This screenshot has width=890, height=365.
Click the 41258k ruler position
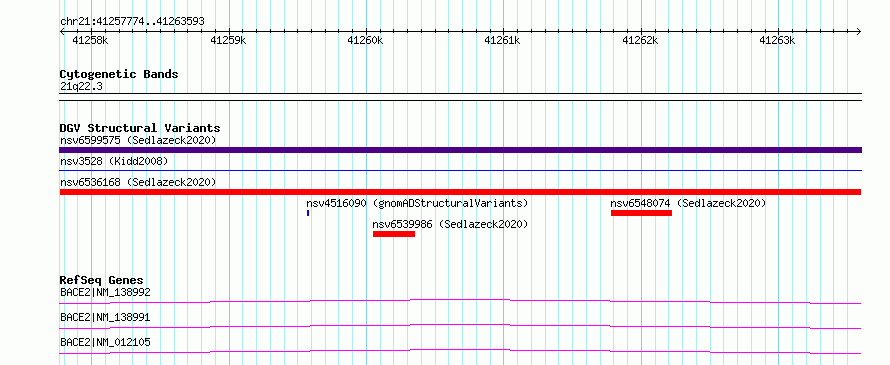click(91, 40)
